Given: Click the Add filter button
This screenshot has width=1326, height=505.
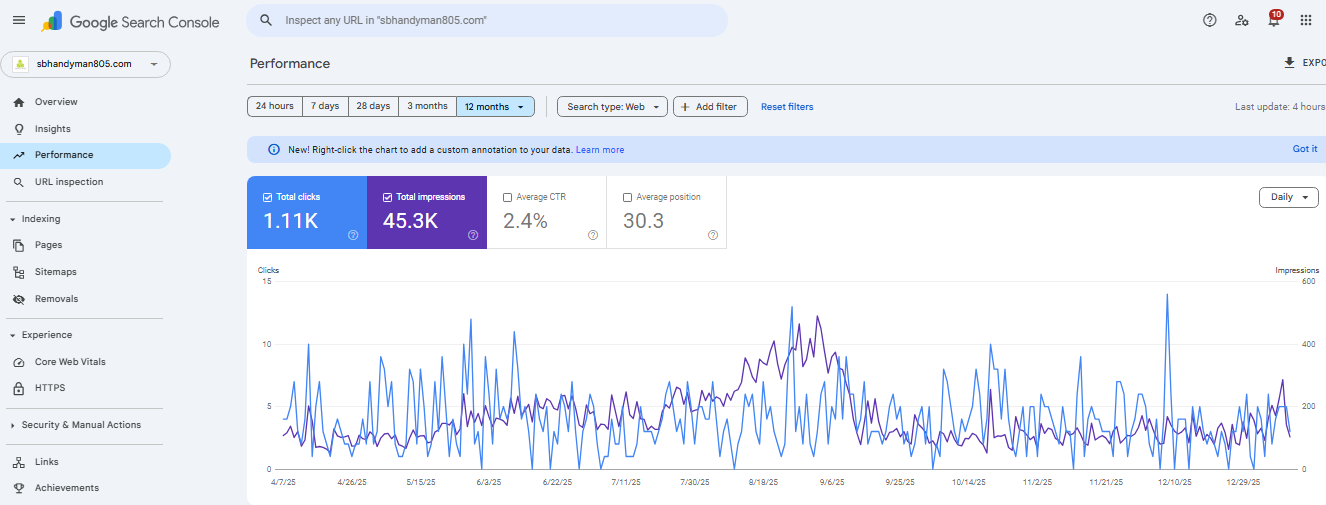Looking at the screenshot, I should 710,106.
